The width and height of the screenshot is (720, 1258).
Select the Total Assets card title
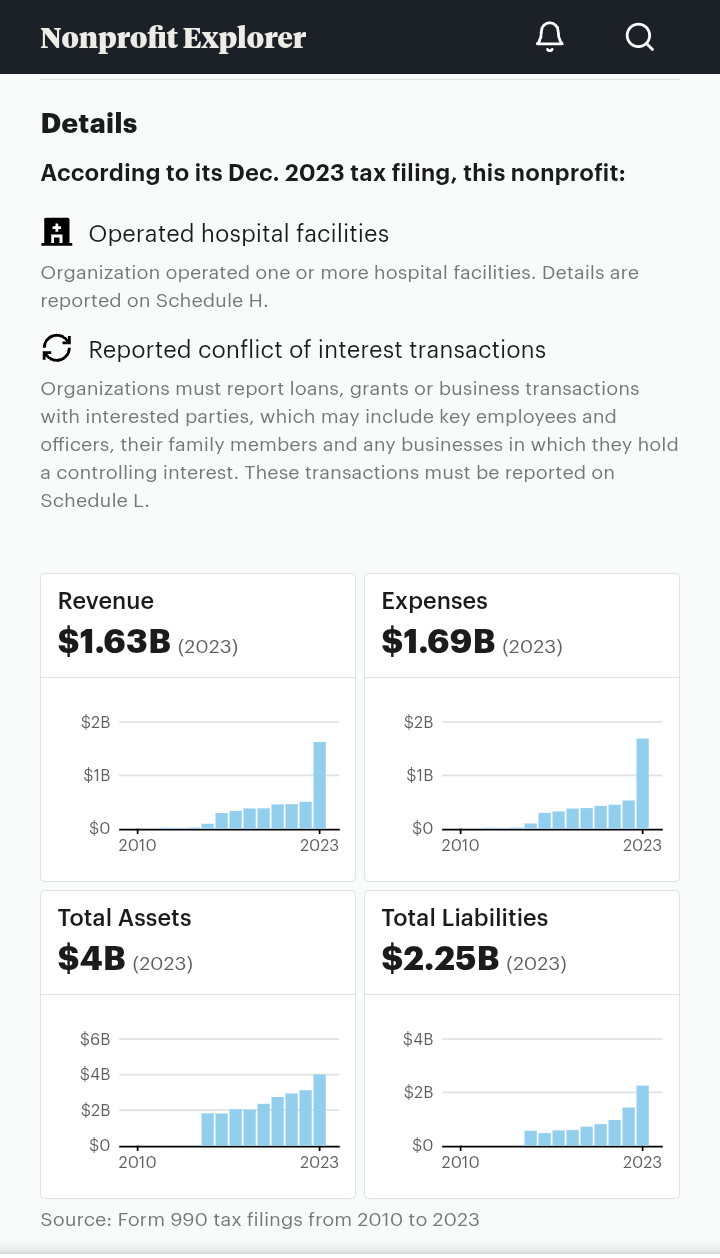[124, 918]
